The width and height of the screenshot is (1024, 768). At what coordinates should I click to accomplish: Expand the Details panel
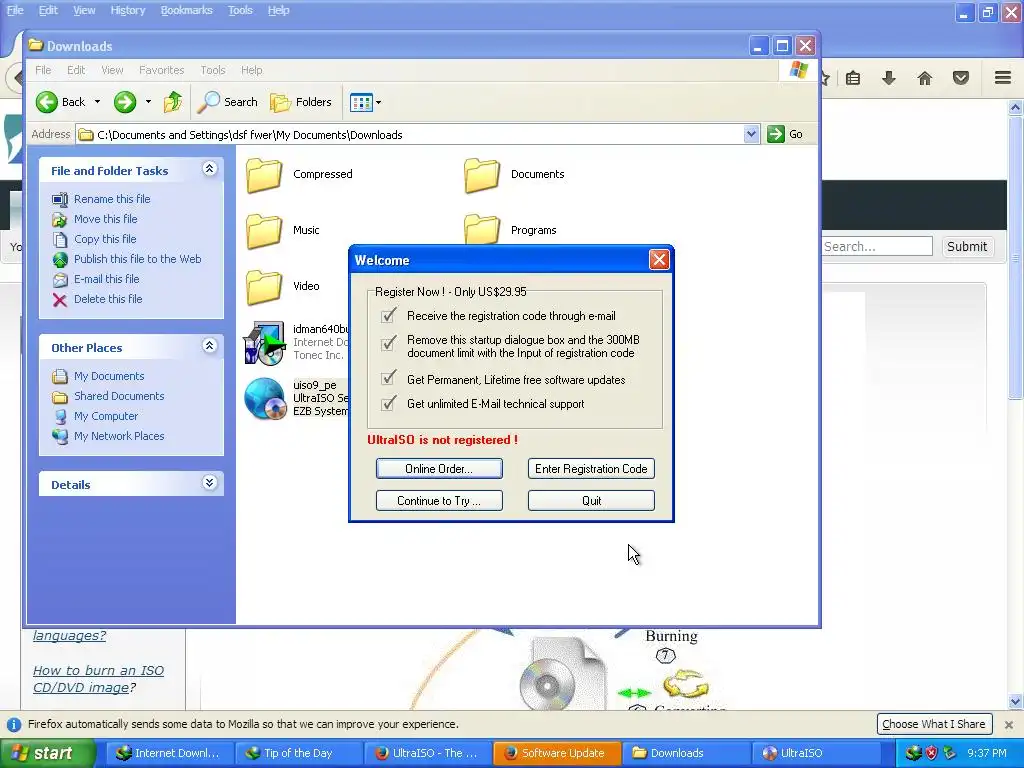point(210,483)
